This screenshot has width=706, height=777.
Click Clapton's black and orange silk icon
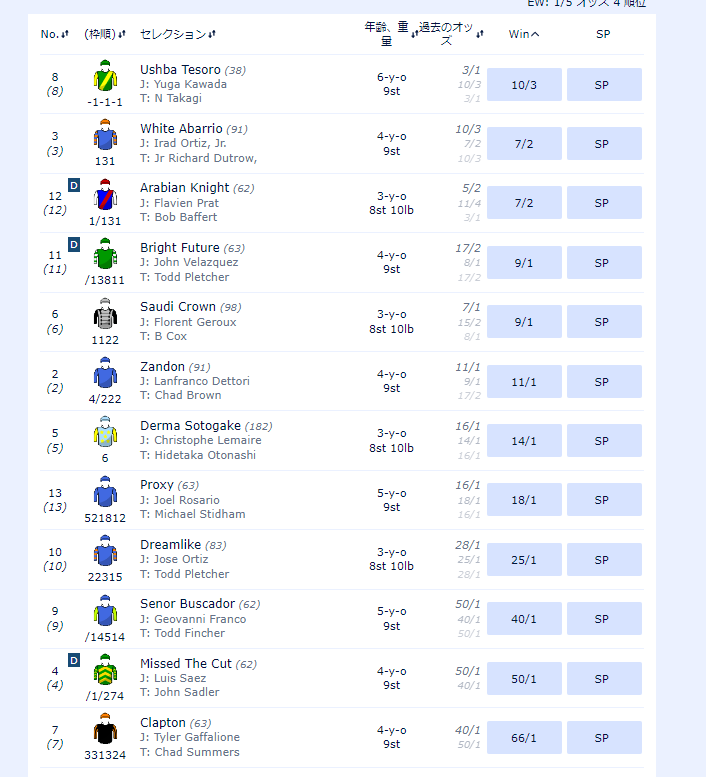pyautogui.click(x=104, y=731)
